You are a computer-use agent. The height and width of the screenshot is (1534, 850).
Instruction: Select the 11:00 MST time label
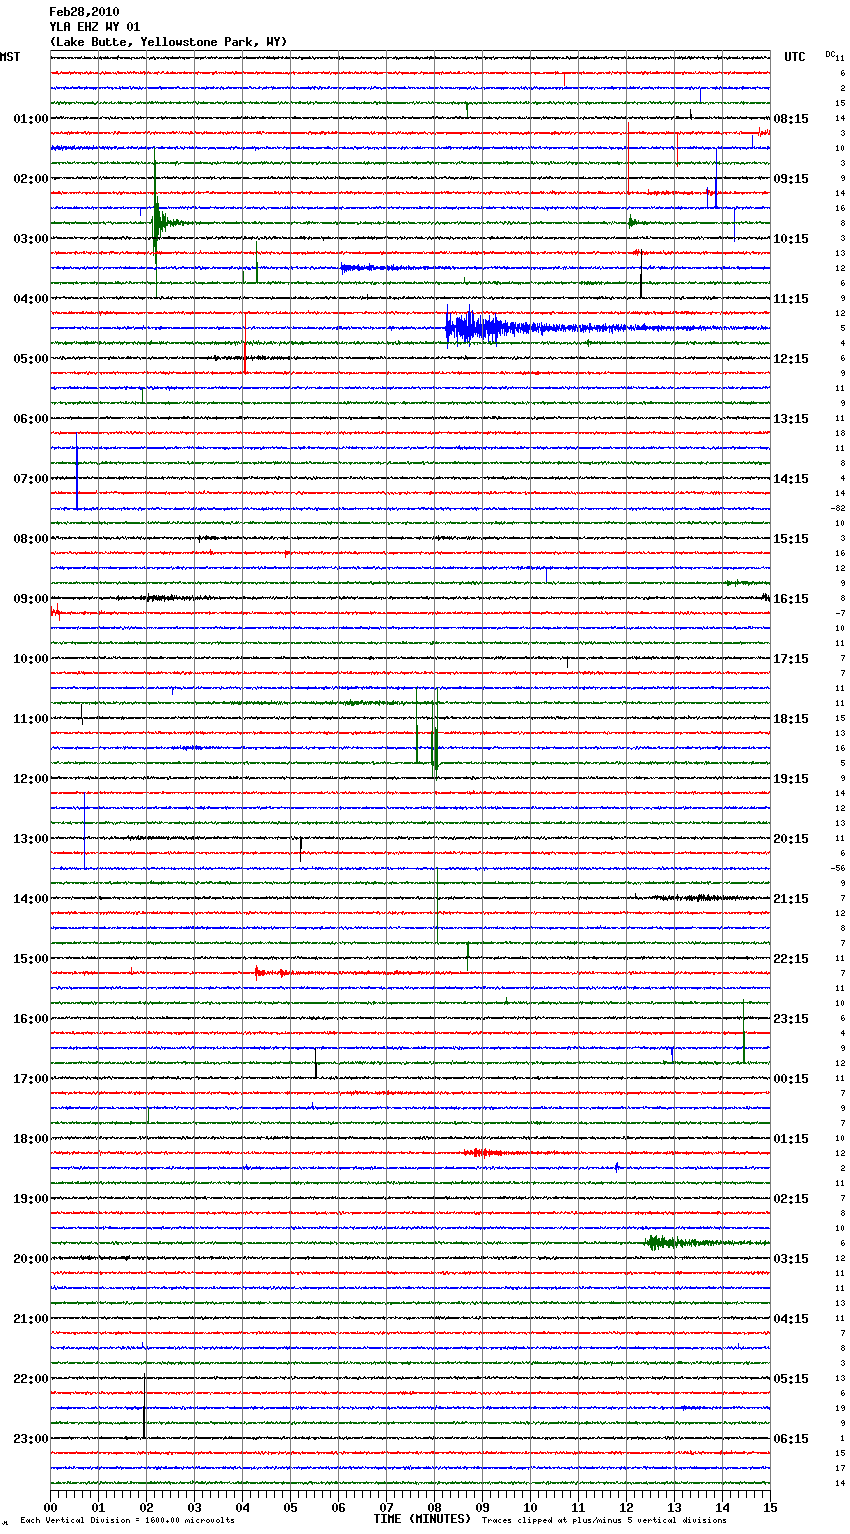coord(31,719)
